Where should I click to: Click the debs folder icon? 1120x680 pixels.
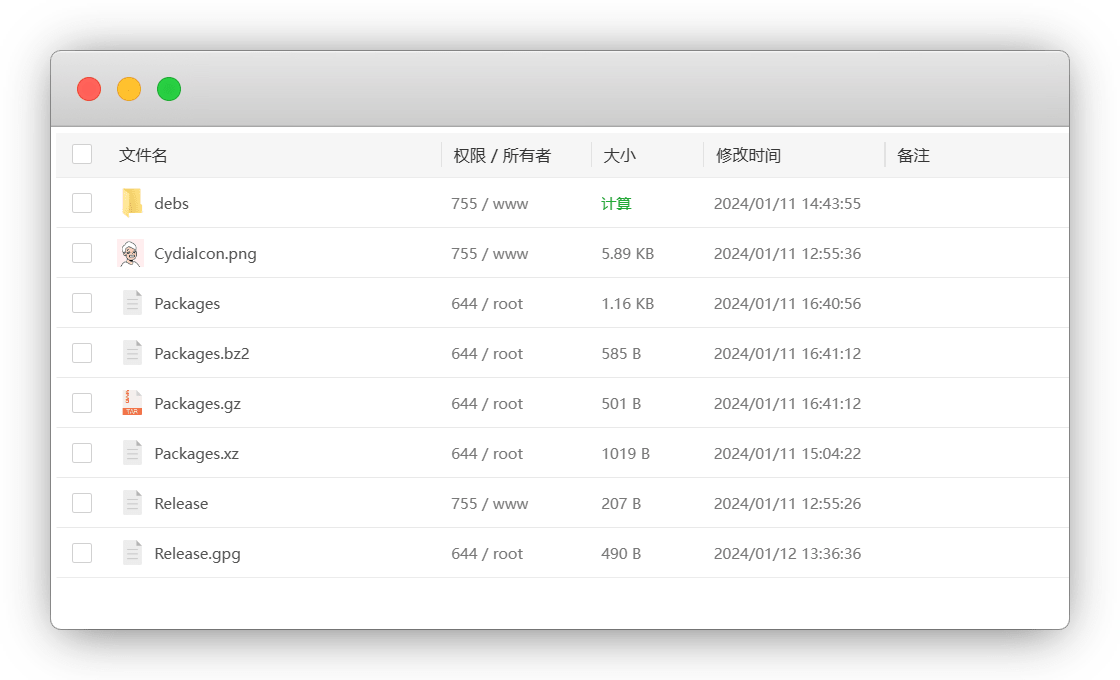[x=132, y=203]
